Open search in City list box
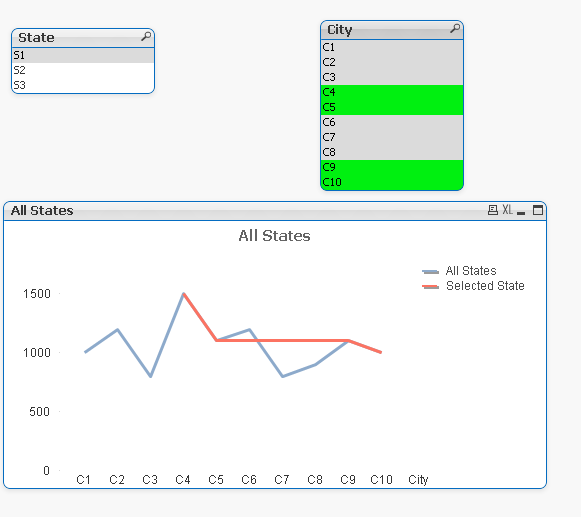This screenshot has height=517, width=581. tap(455, 29)
